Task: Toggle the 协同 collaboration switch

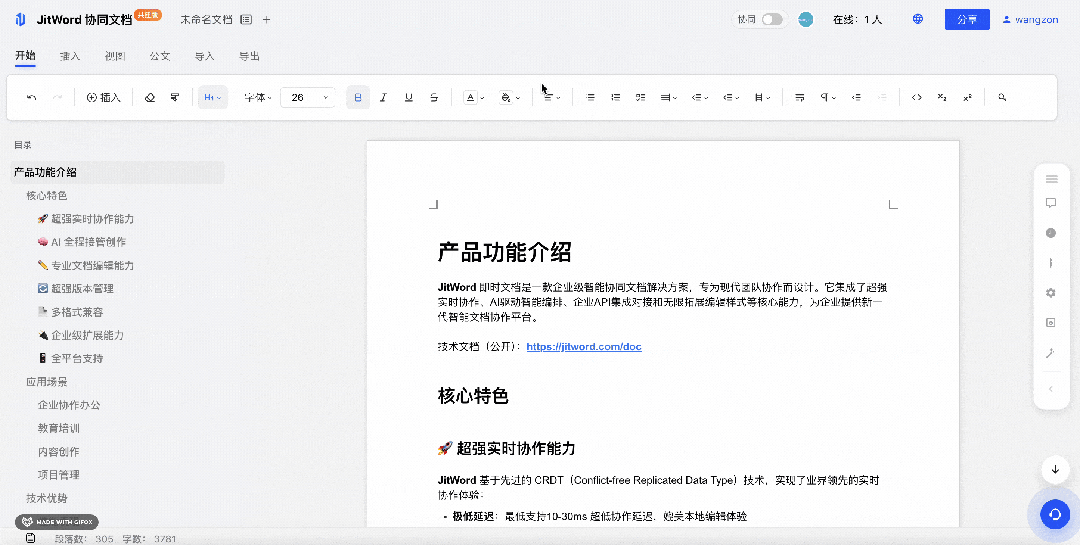Action: [772, 19]
